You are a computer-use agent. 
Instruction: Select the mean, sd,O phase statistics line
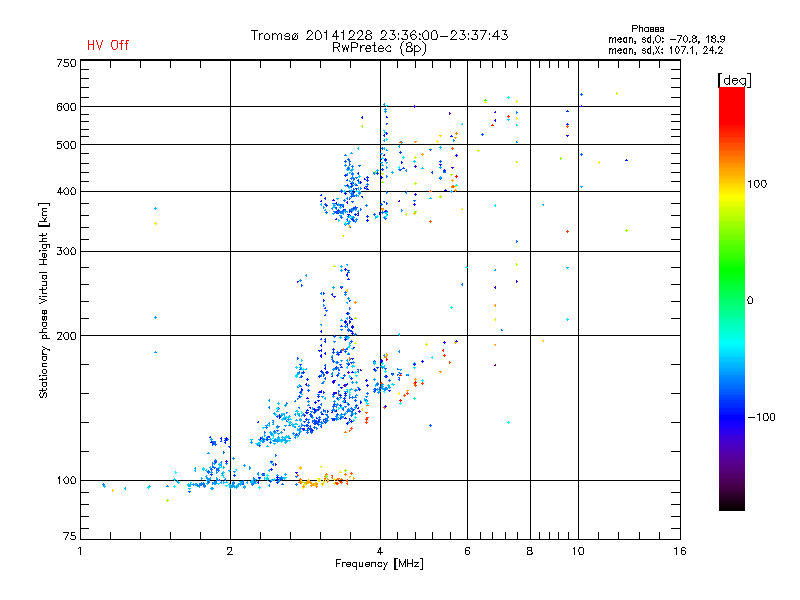click(666, 39)
